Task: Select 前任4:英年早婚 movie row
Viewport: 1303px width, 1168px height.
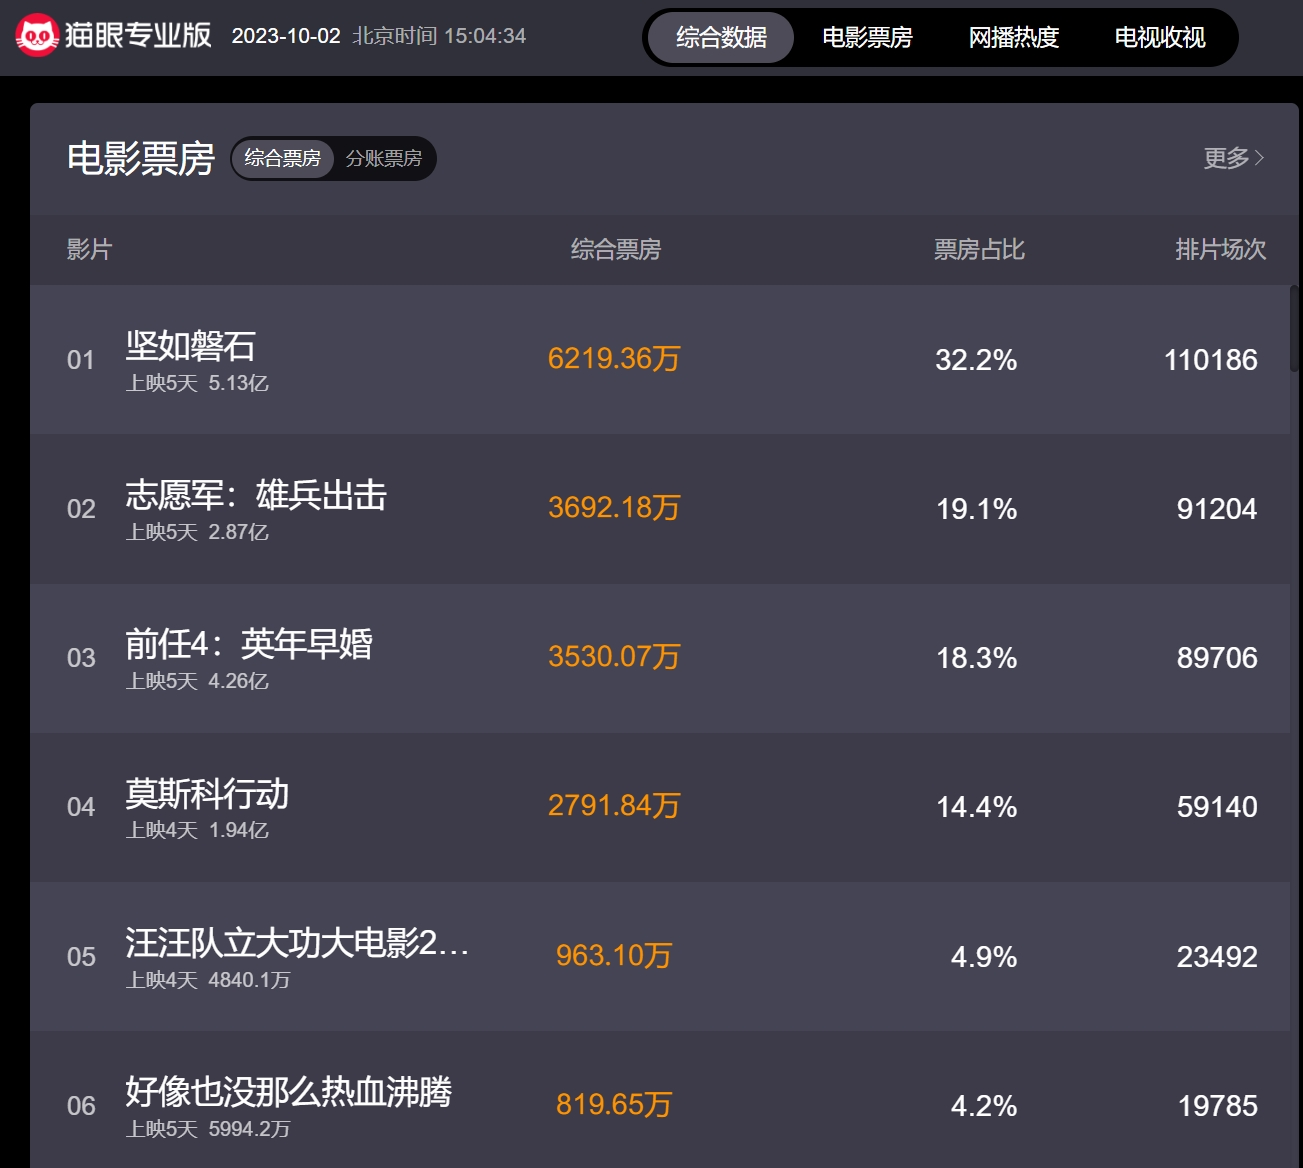Action: [x=660, y=657]
